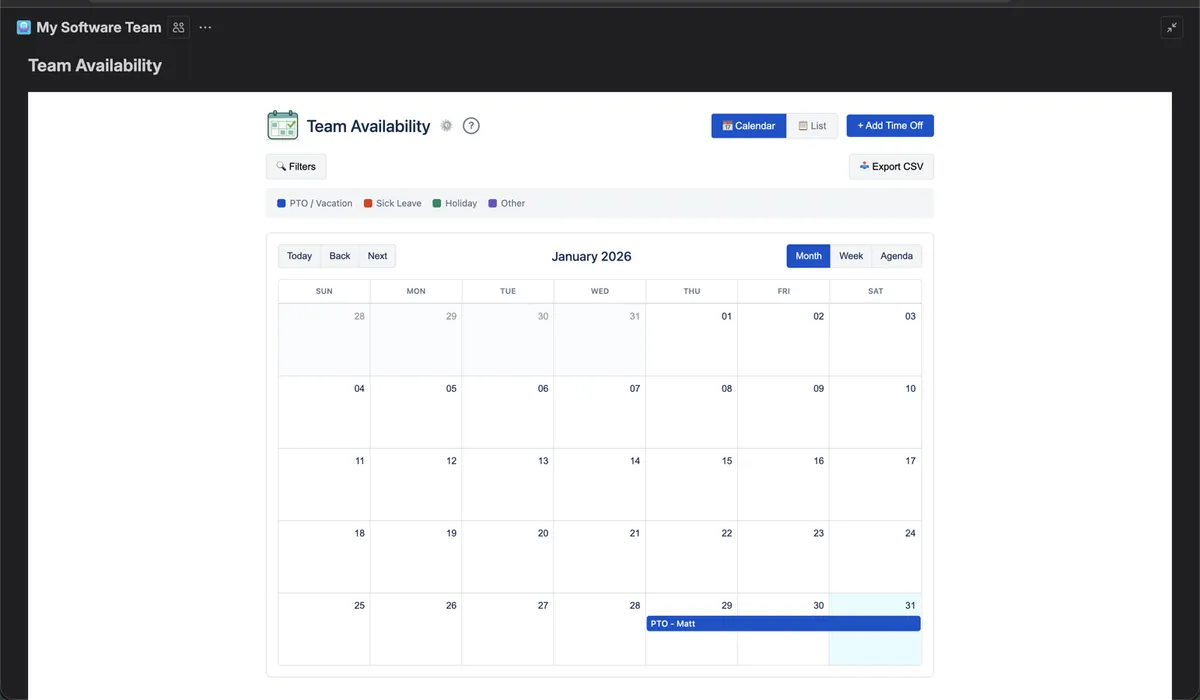Select the Month view tab
Image resolution: width=1200 pixels, height=700 pixels.
[809, 256]
